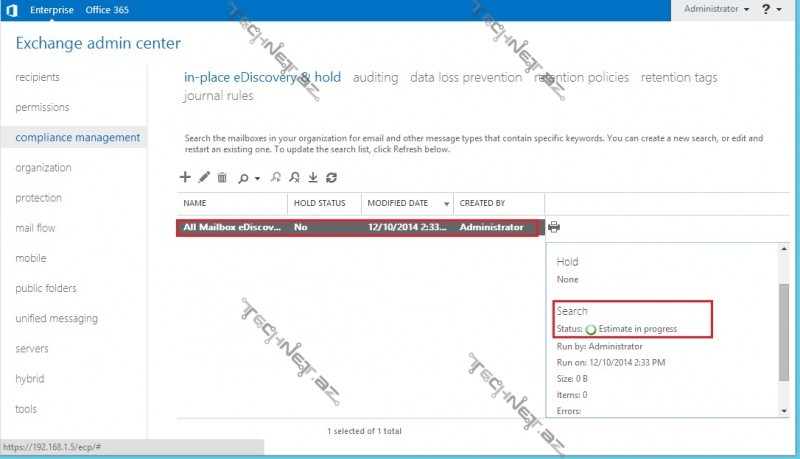Open the MODIFIED DATE sort arrow

point(446,204)
